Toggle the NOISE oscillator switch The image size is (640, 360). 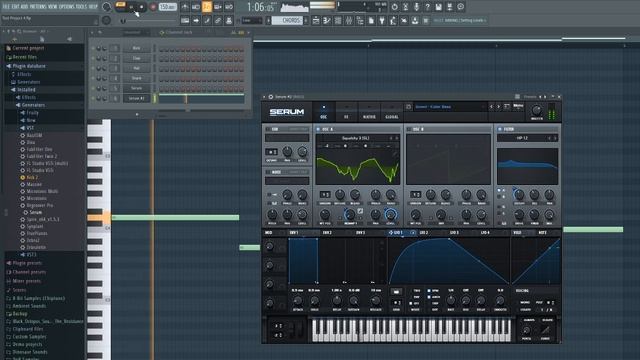pos(268,172)
